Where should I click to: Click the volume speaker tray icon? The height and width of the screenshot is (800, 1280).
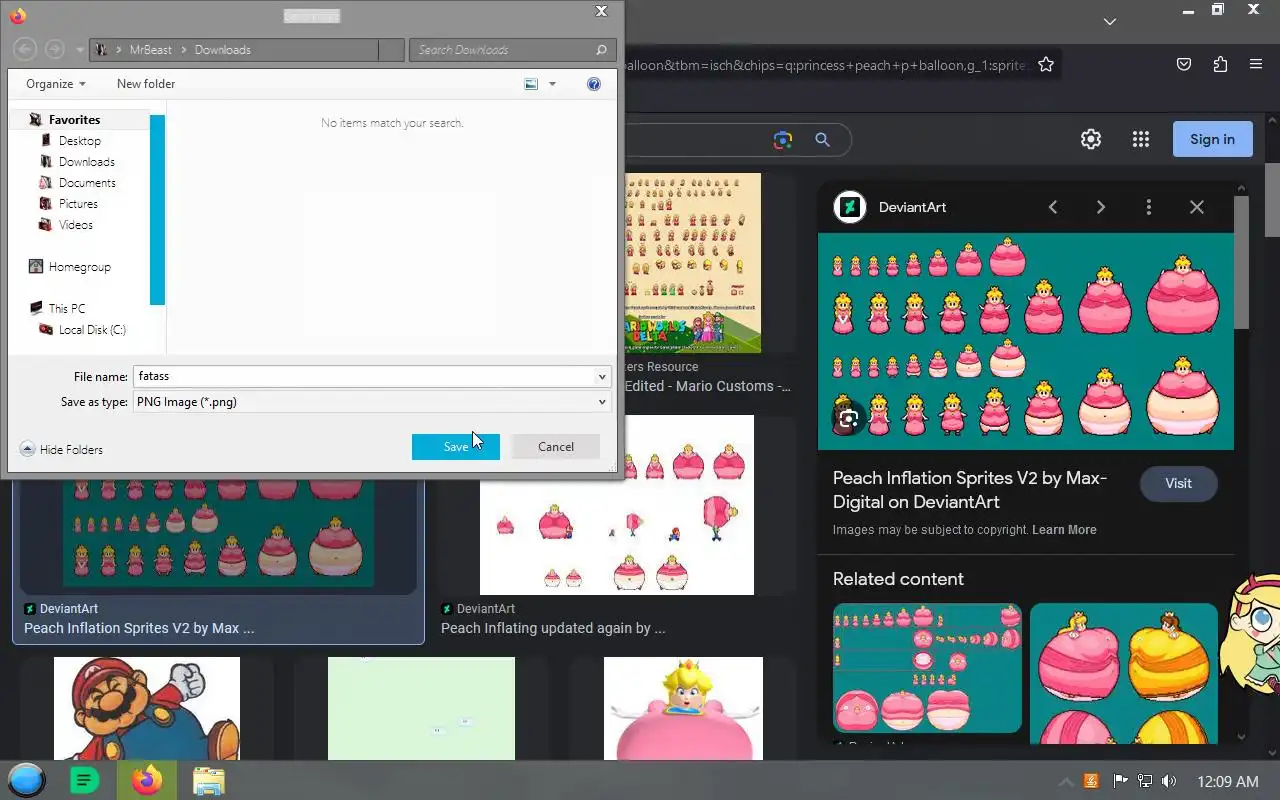click(1169, 781)
